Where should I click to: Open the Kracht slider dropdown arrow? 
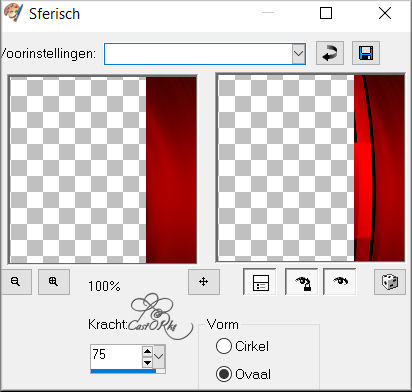click(159, 356)
